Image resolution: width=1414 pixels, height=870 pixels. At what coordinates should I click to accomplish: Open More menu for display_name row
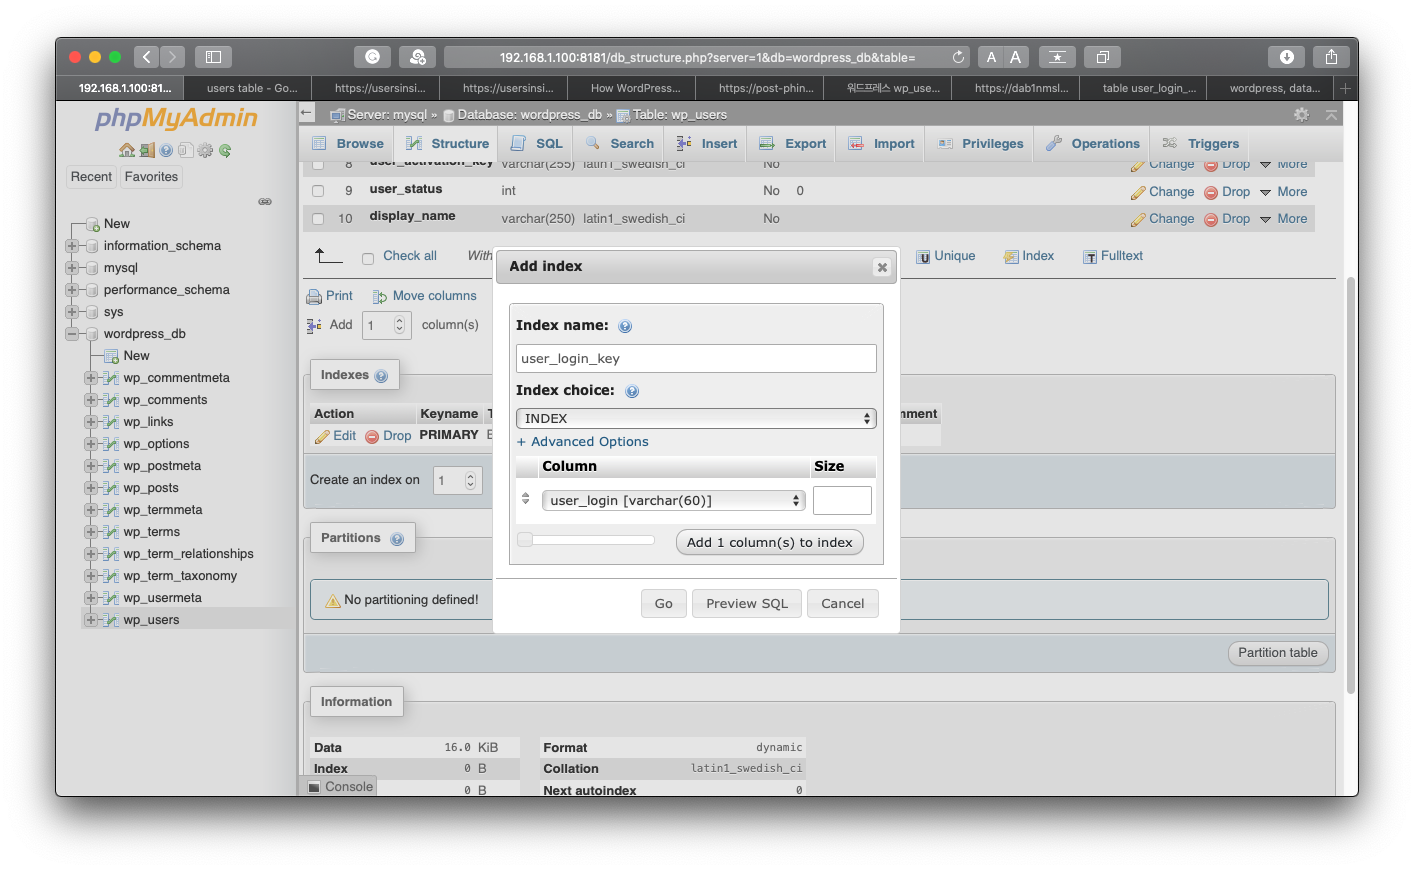point(1284,219)
